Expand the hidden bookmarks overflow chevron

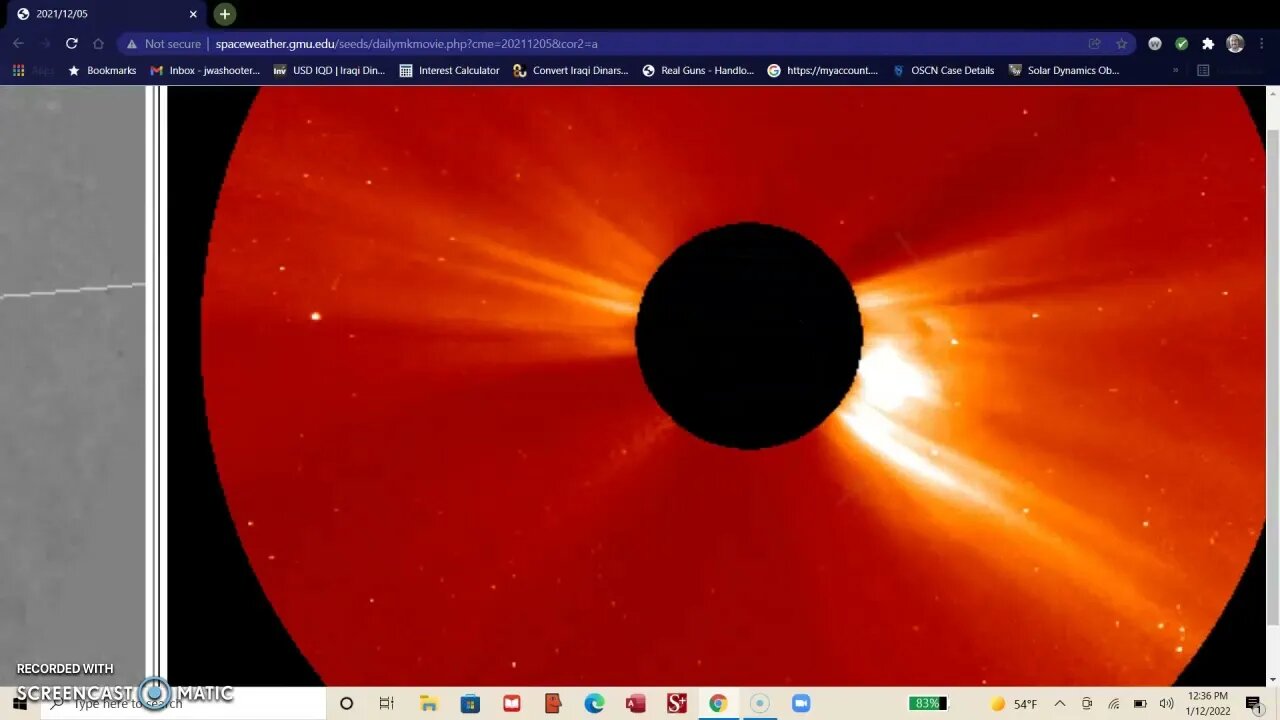(1175, 71)
